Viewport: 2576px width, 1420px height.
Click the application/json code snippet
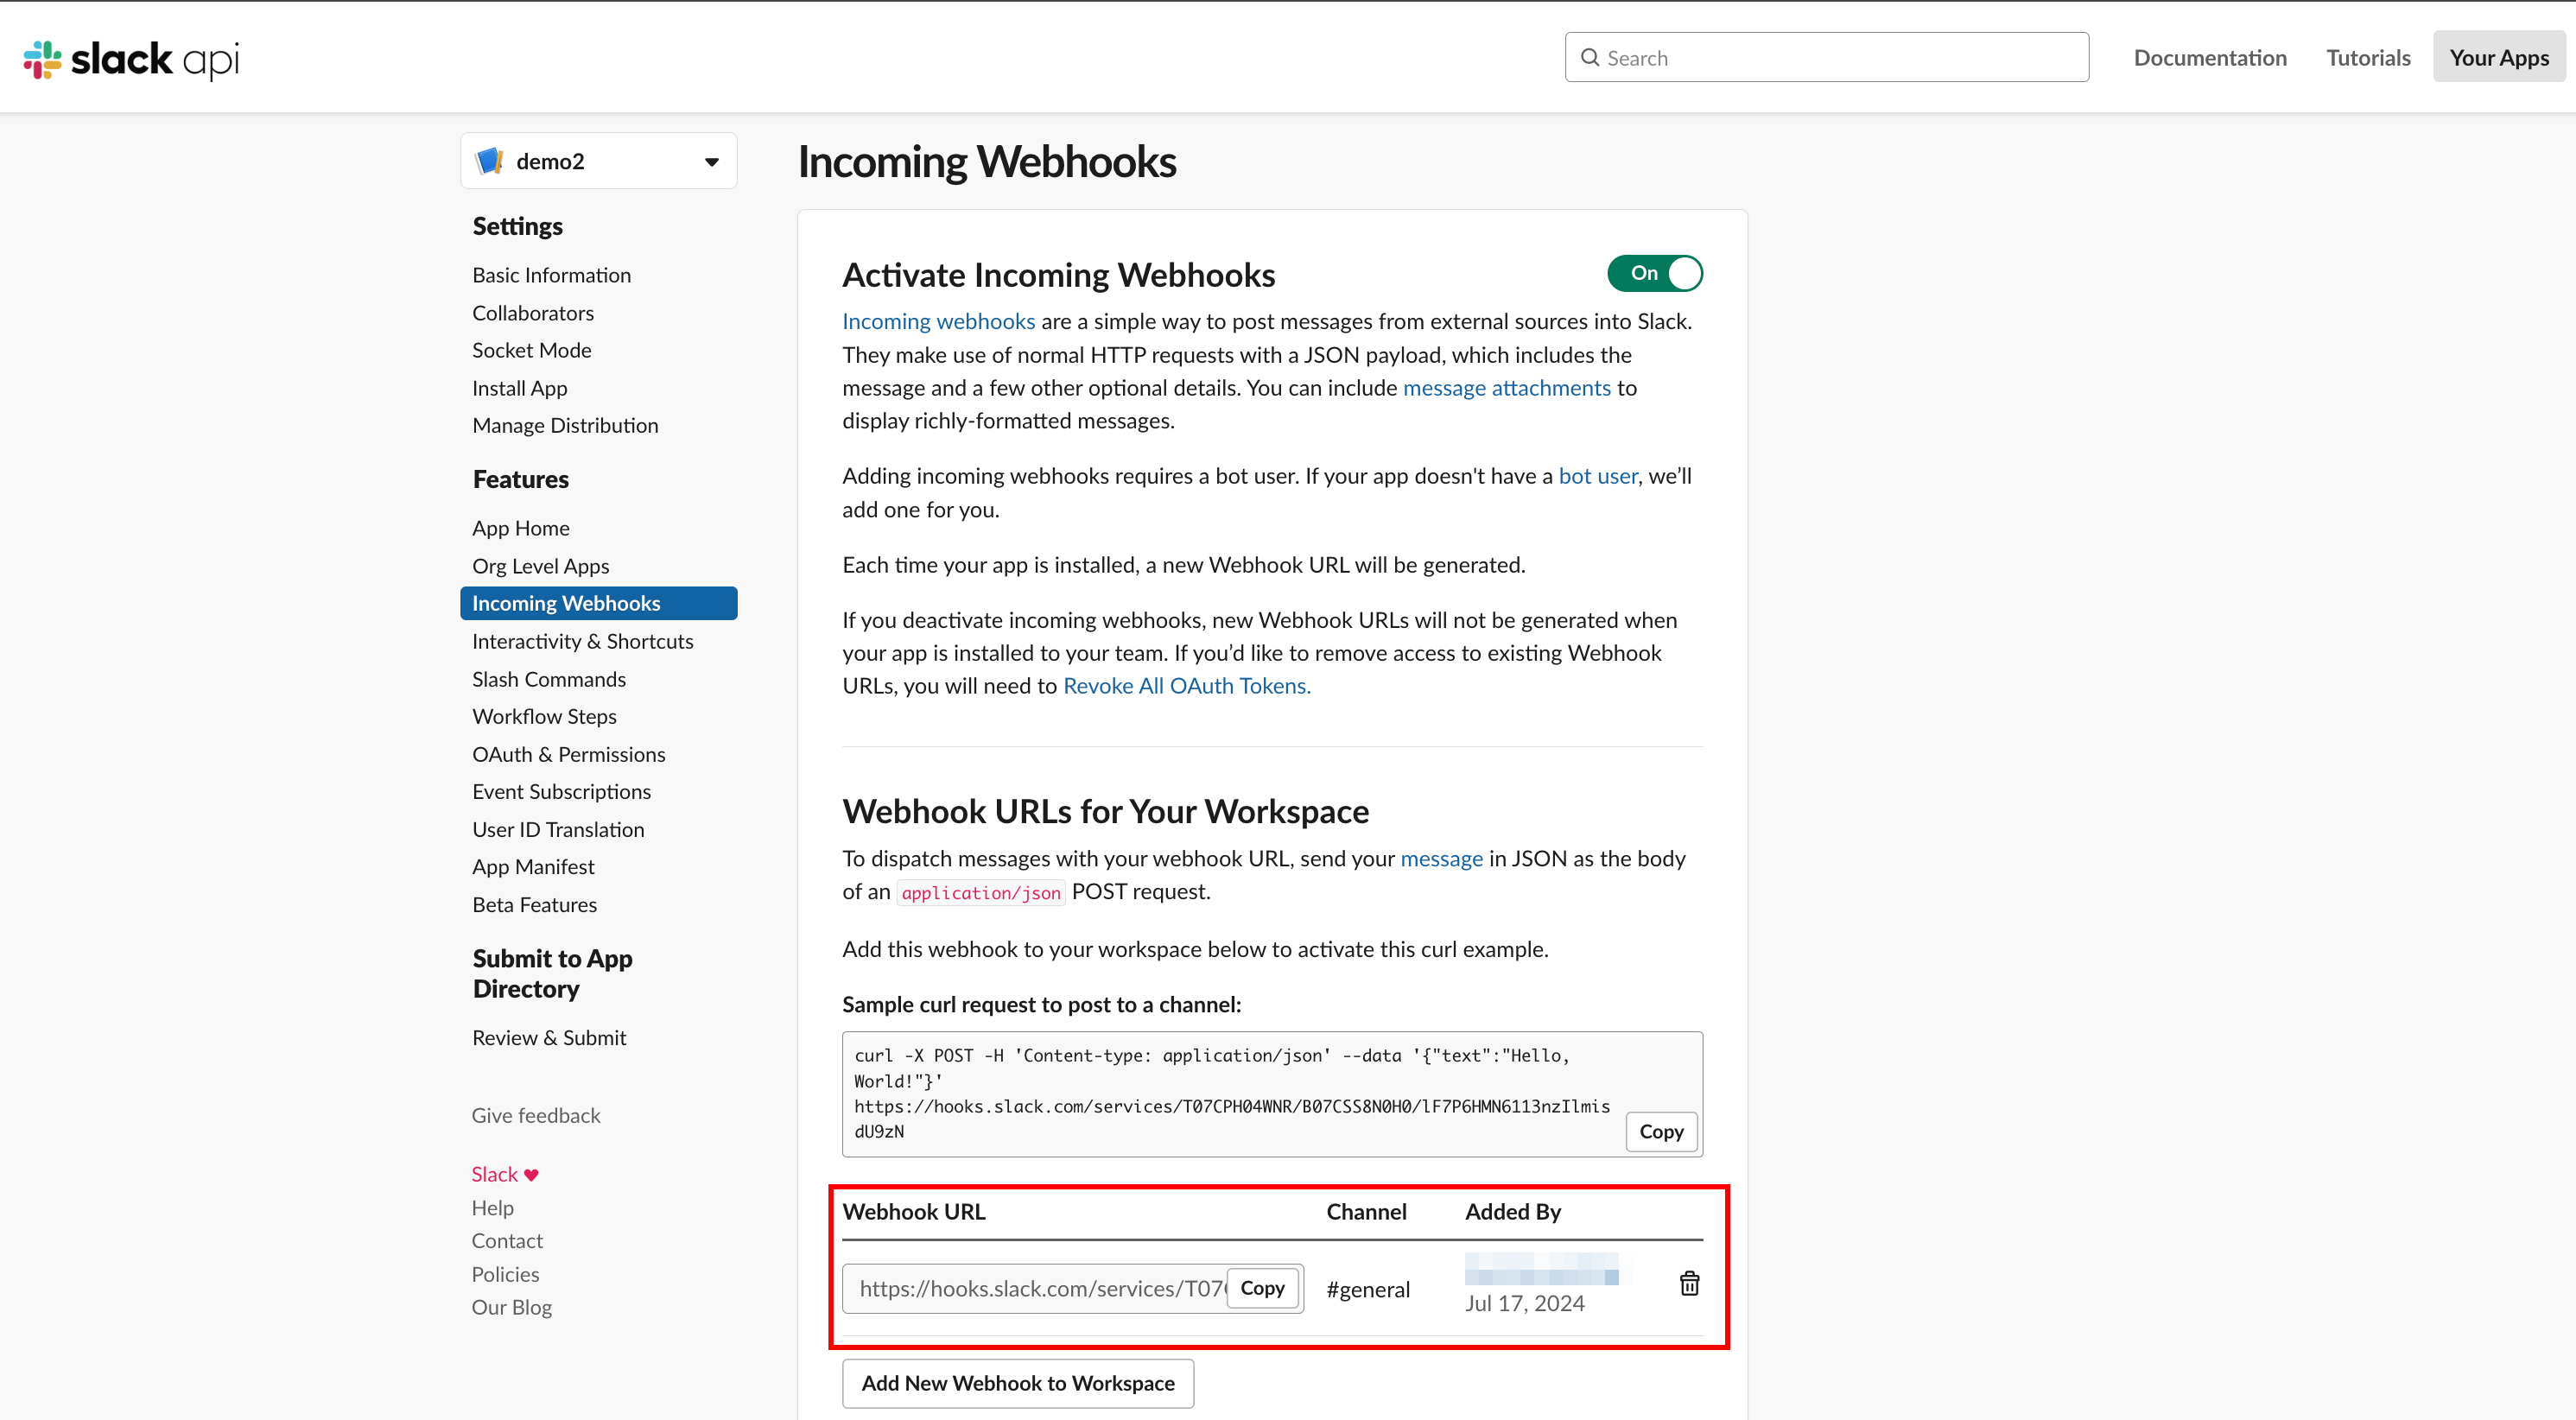pos(980,892)
